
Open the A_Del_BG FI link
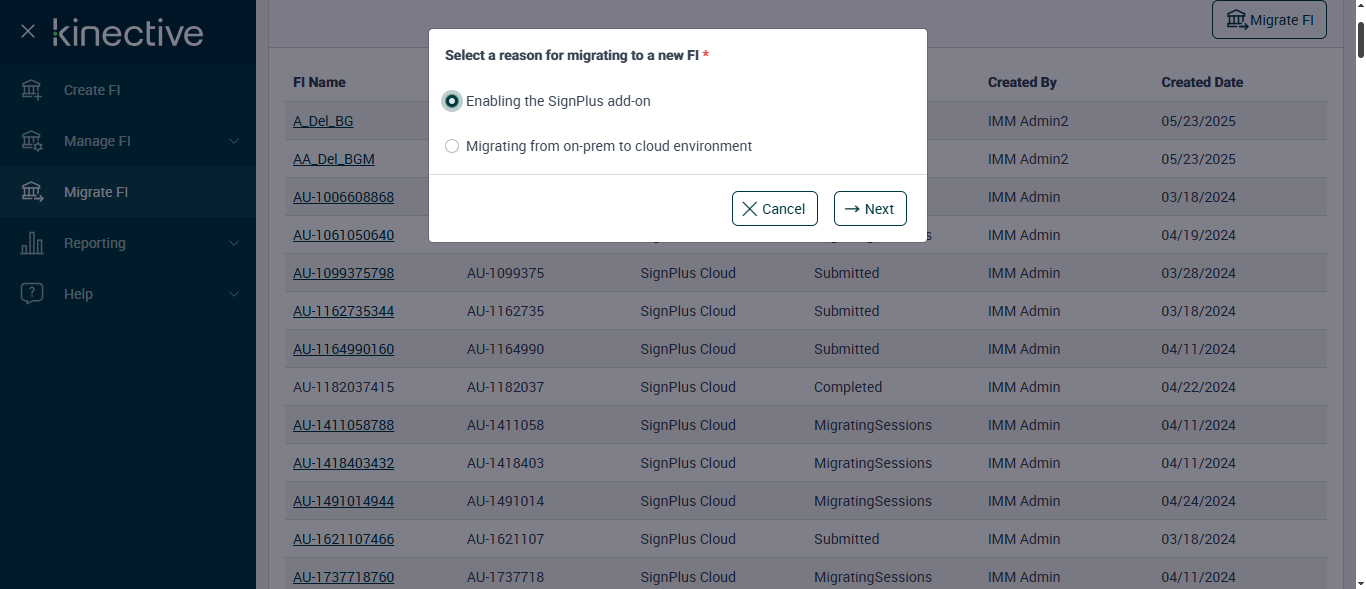(x=323, y=121)
